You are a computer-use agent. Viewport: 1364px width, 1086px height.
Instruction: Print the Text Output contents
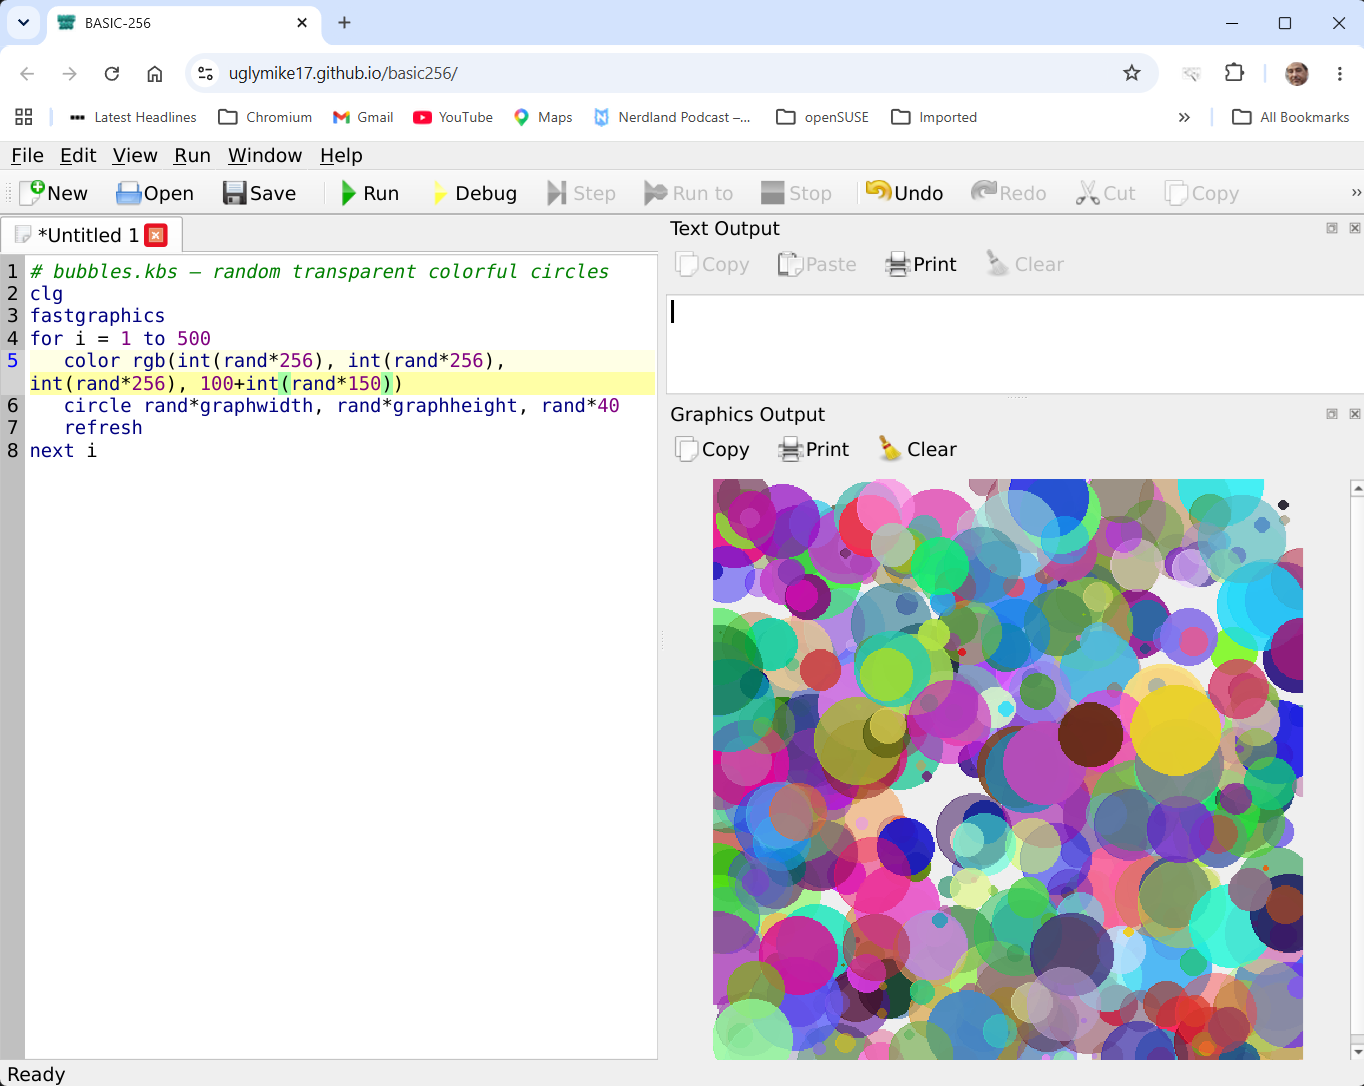[x=921, y=264]
